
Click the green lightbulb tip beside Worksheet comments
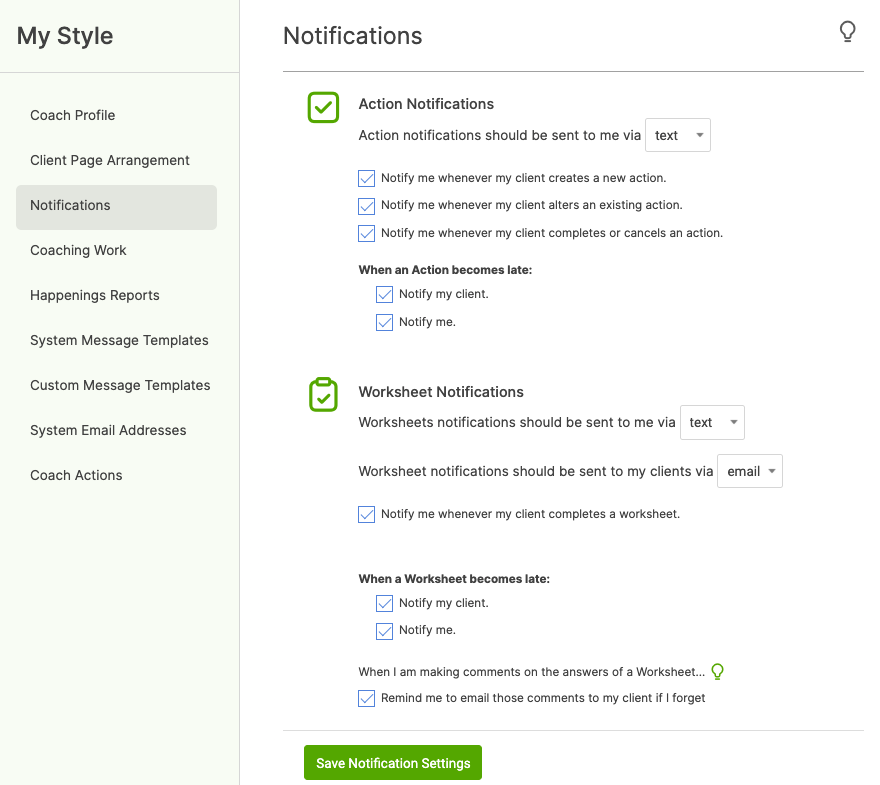716,672
